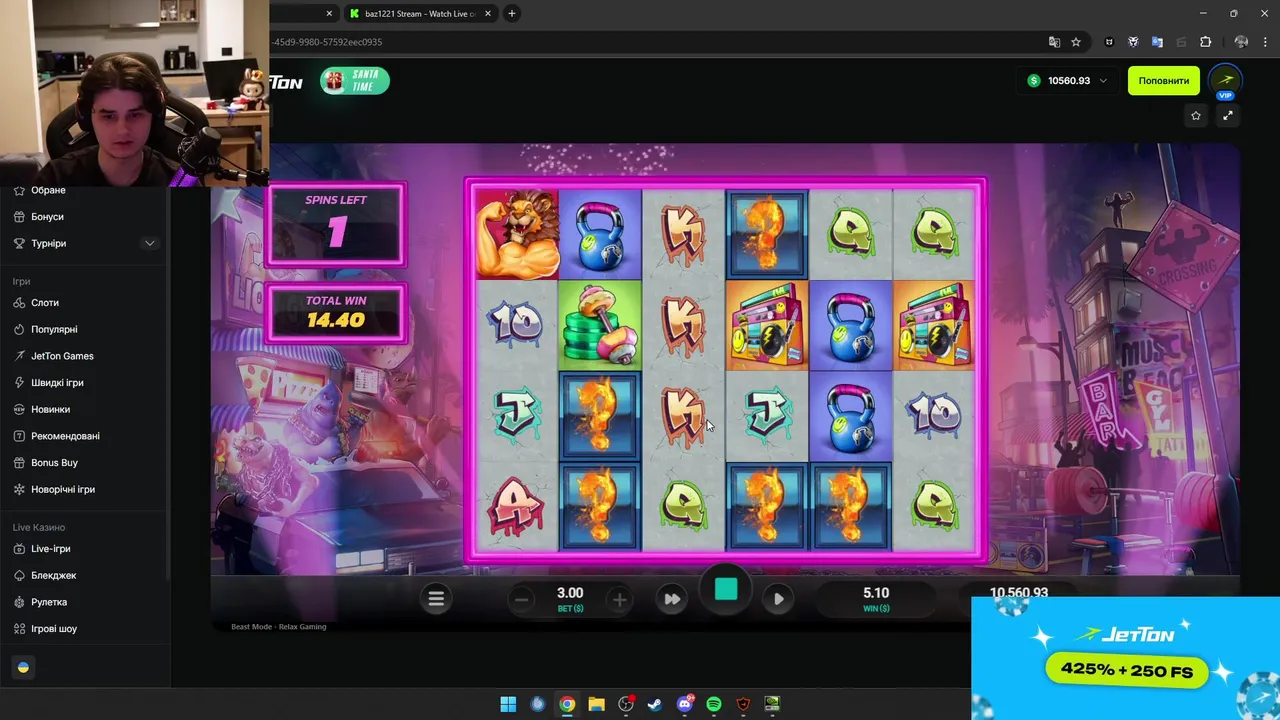Click the JetTon 425% + 250 FS banner

1125,657
